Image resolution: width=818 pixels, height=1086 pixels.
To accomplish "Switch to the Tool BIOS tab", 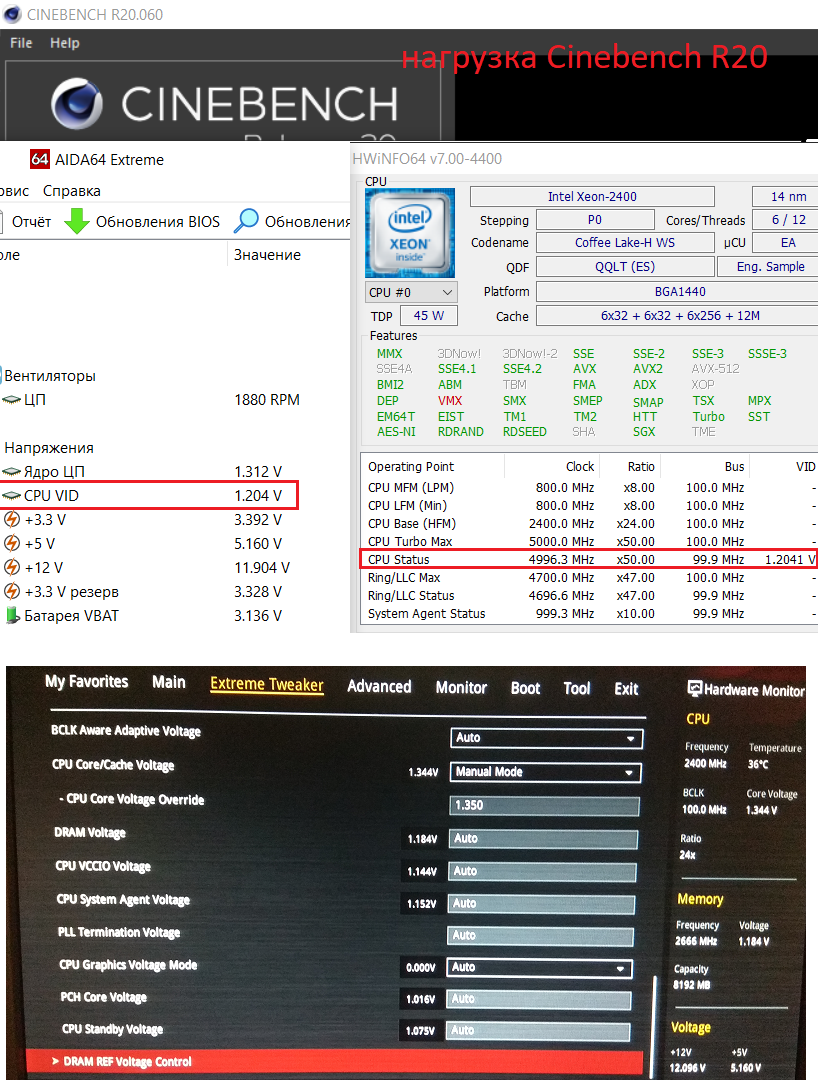I will tap(576, 688).
